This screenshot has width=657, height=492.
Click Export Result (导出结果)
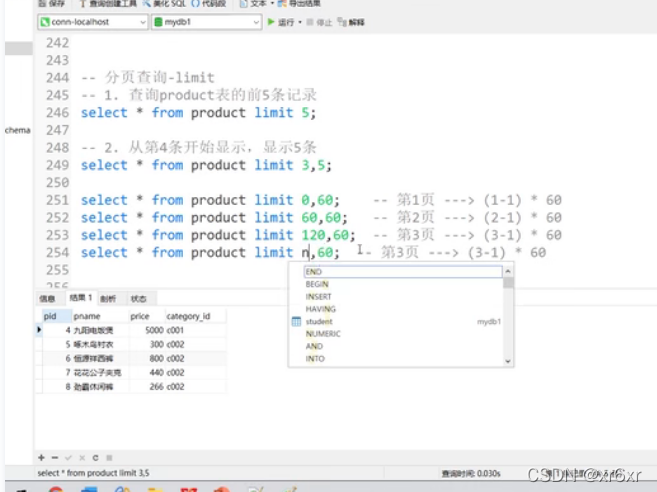click(300, 3)
